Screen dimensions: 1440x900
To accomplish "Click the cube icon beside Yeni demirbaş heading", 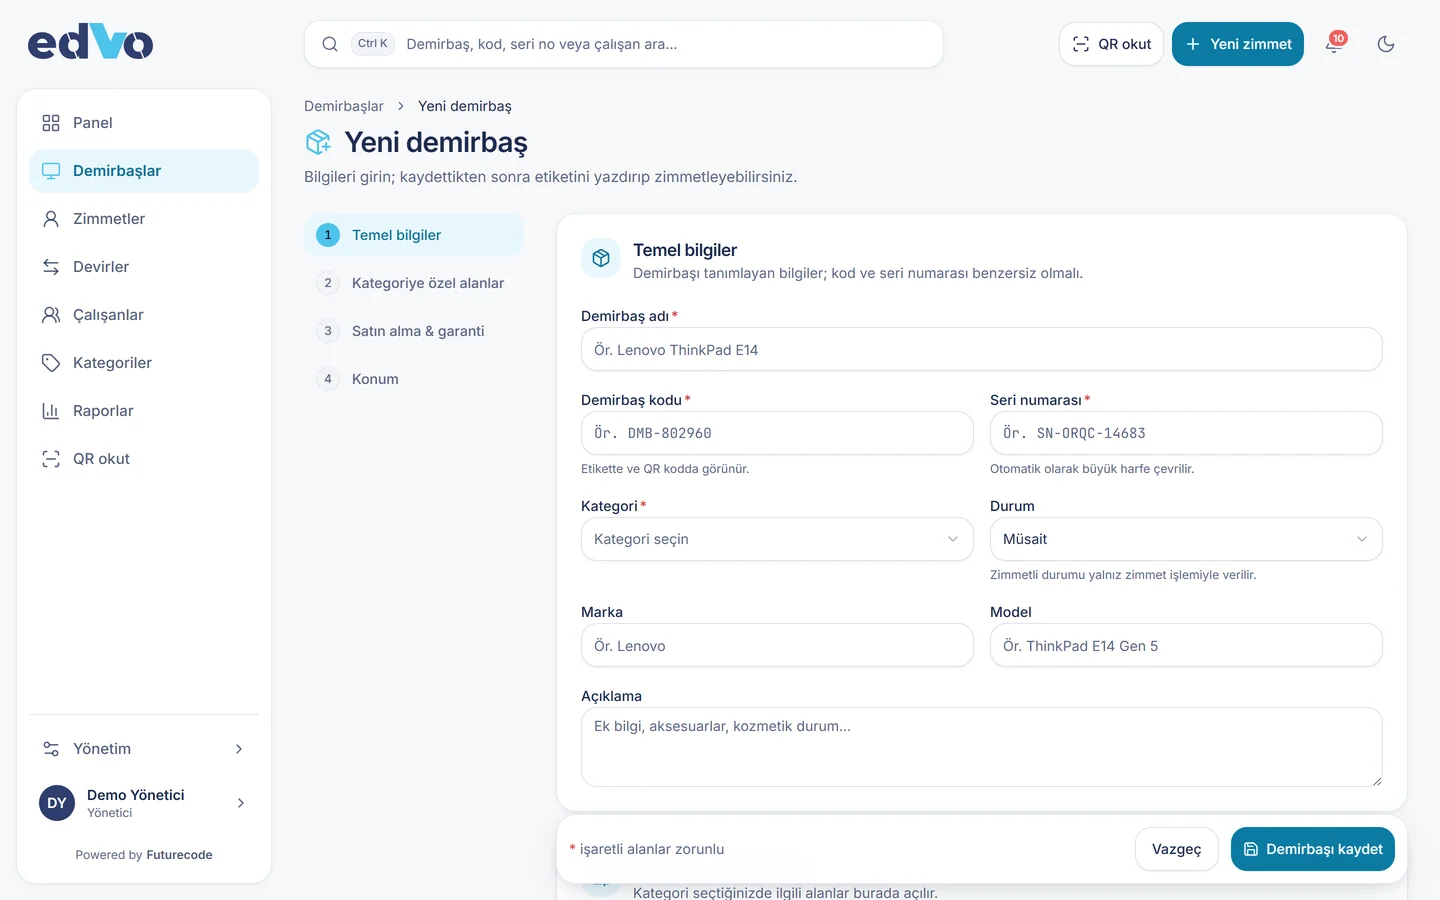I will click(318, 142).
